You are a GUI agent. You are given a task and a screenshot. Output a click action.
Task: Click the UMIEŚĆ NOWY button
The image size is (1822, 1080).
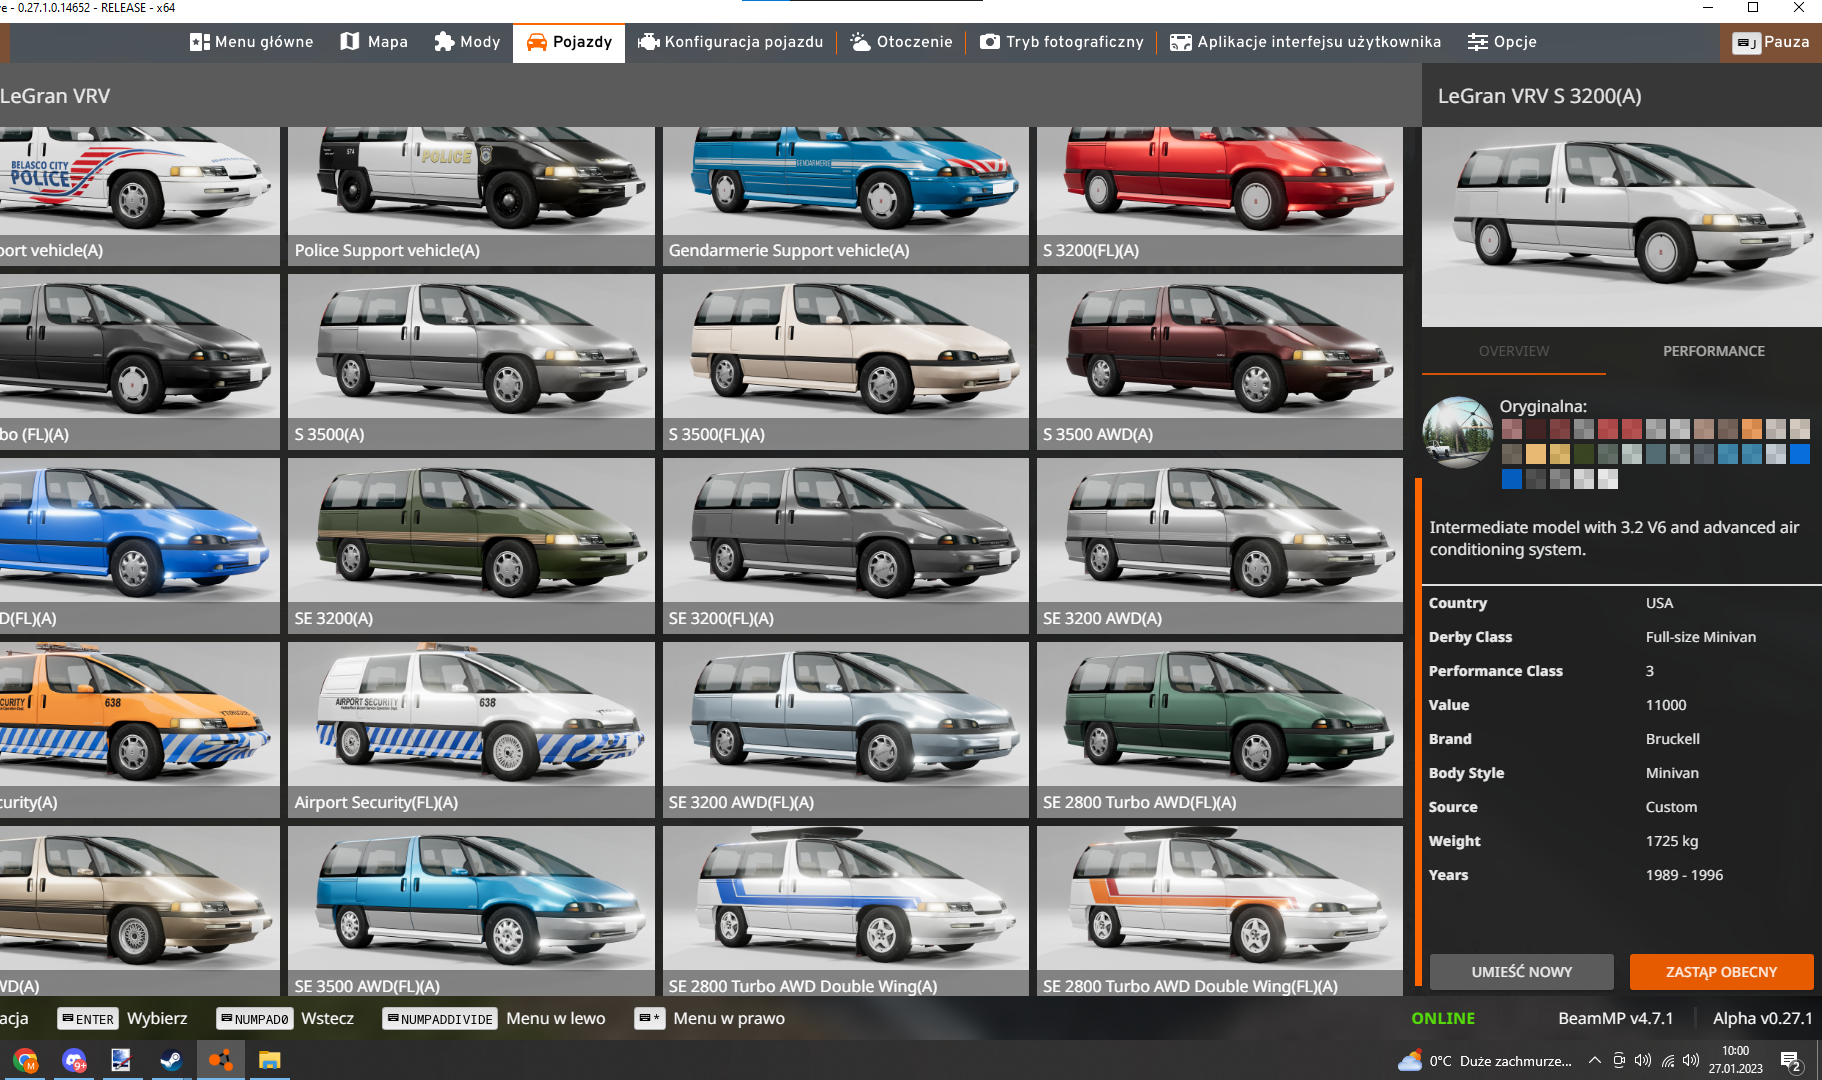[1522, 972]
